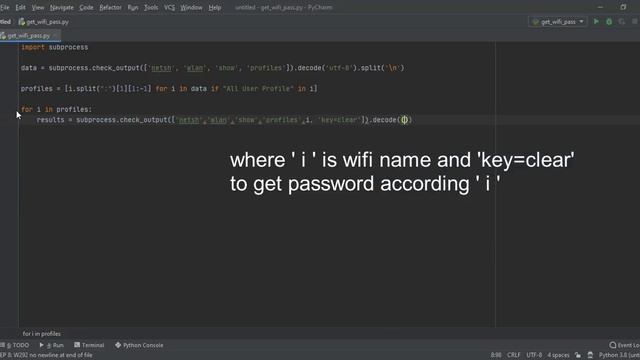Toggle the read-only lock icon

coord(578,355)
